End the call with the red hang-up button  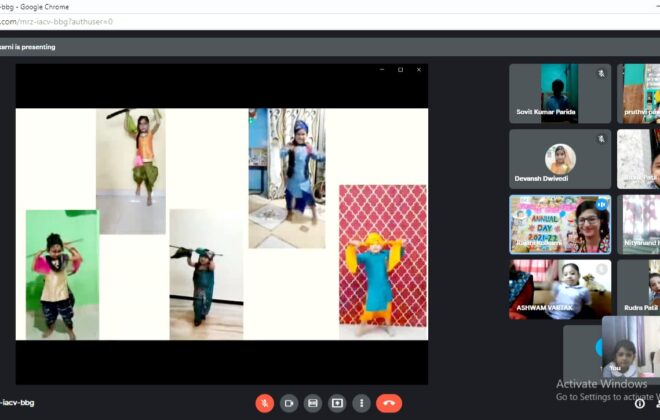pyautogui.click(x=389, y=403)
